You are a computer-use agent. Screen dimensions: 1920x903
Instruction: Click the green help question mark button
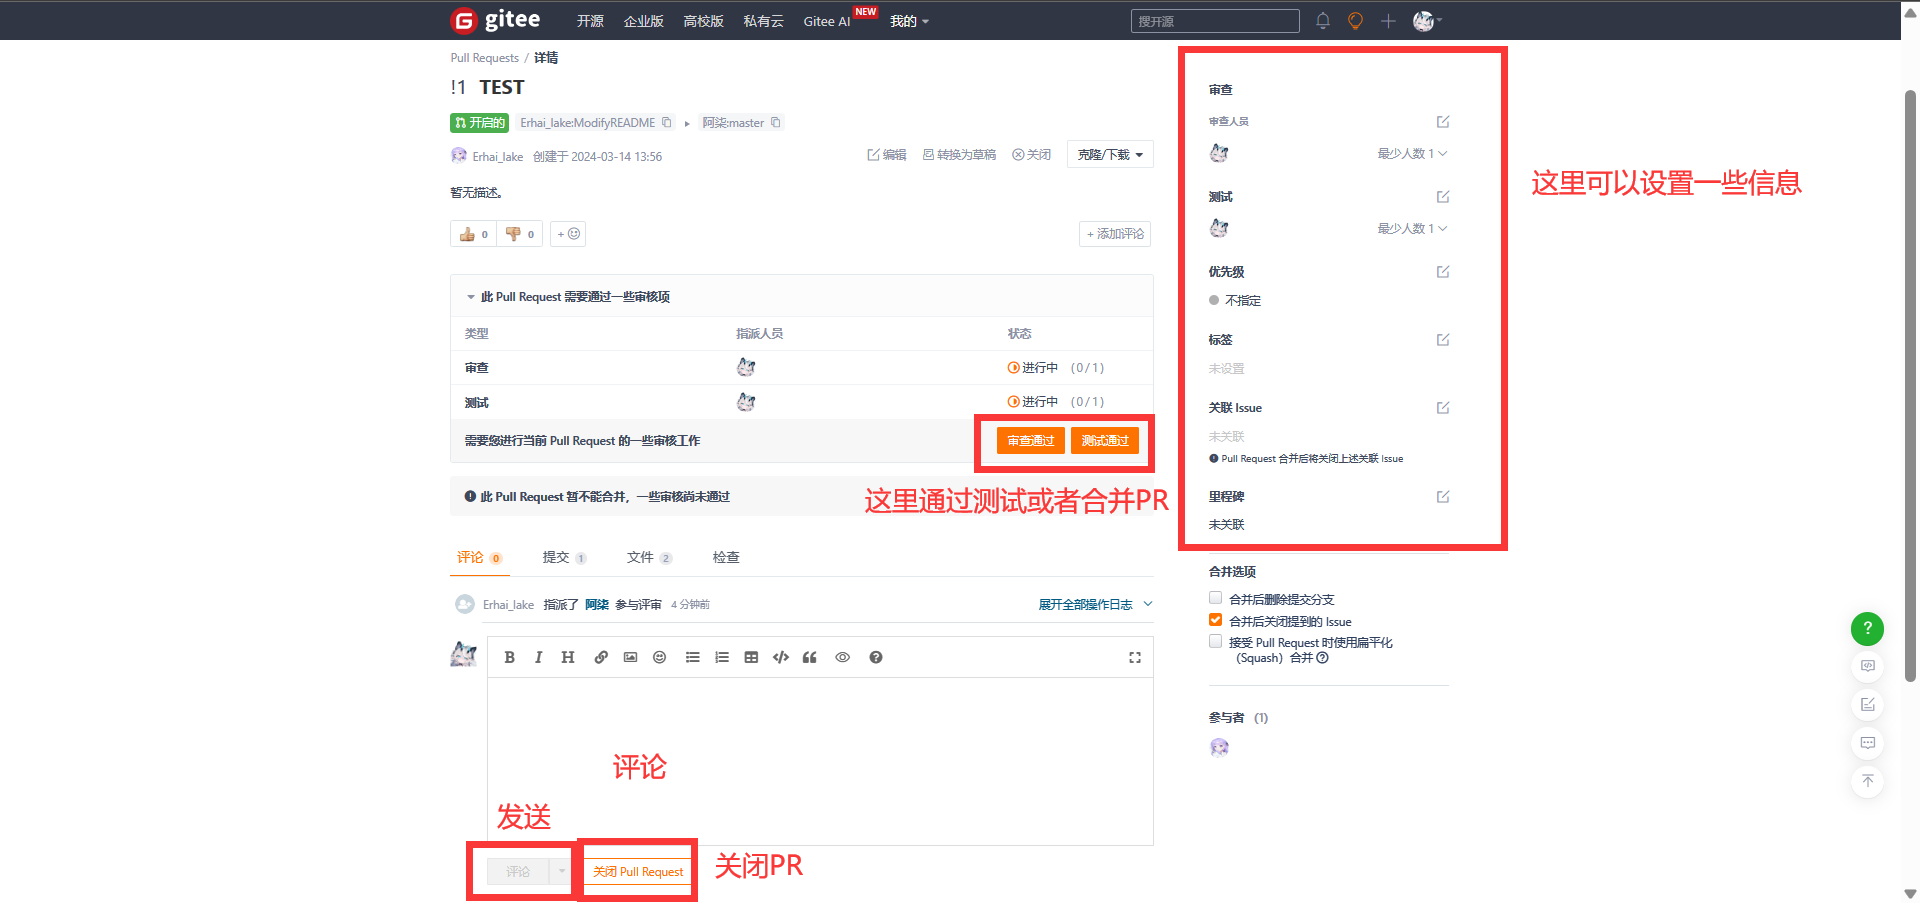tap(1867, 628)
